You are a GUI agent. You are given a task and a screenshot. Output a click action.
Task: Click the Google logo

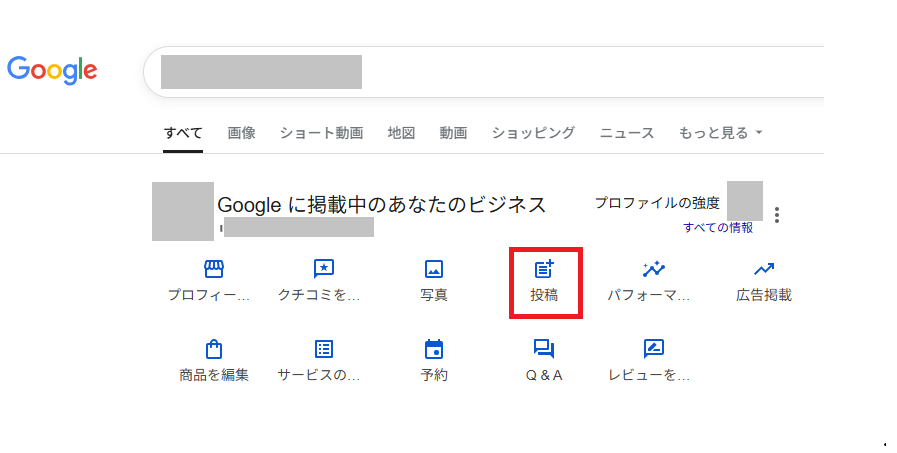pos(52,70)
